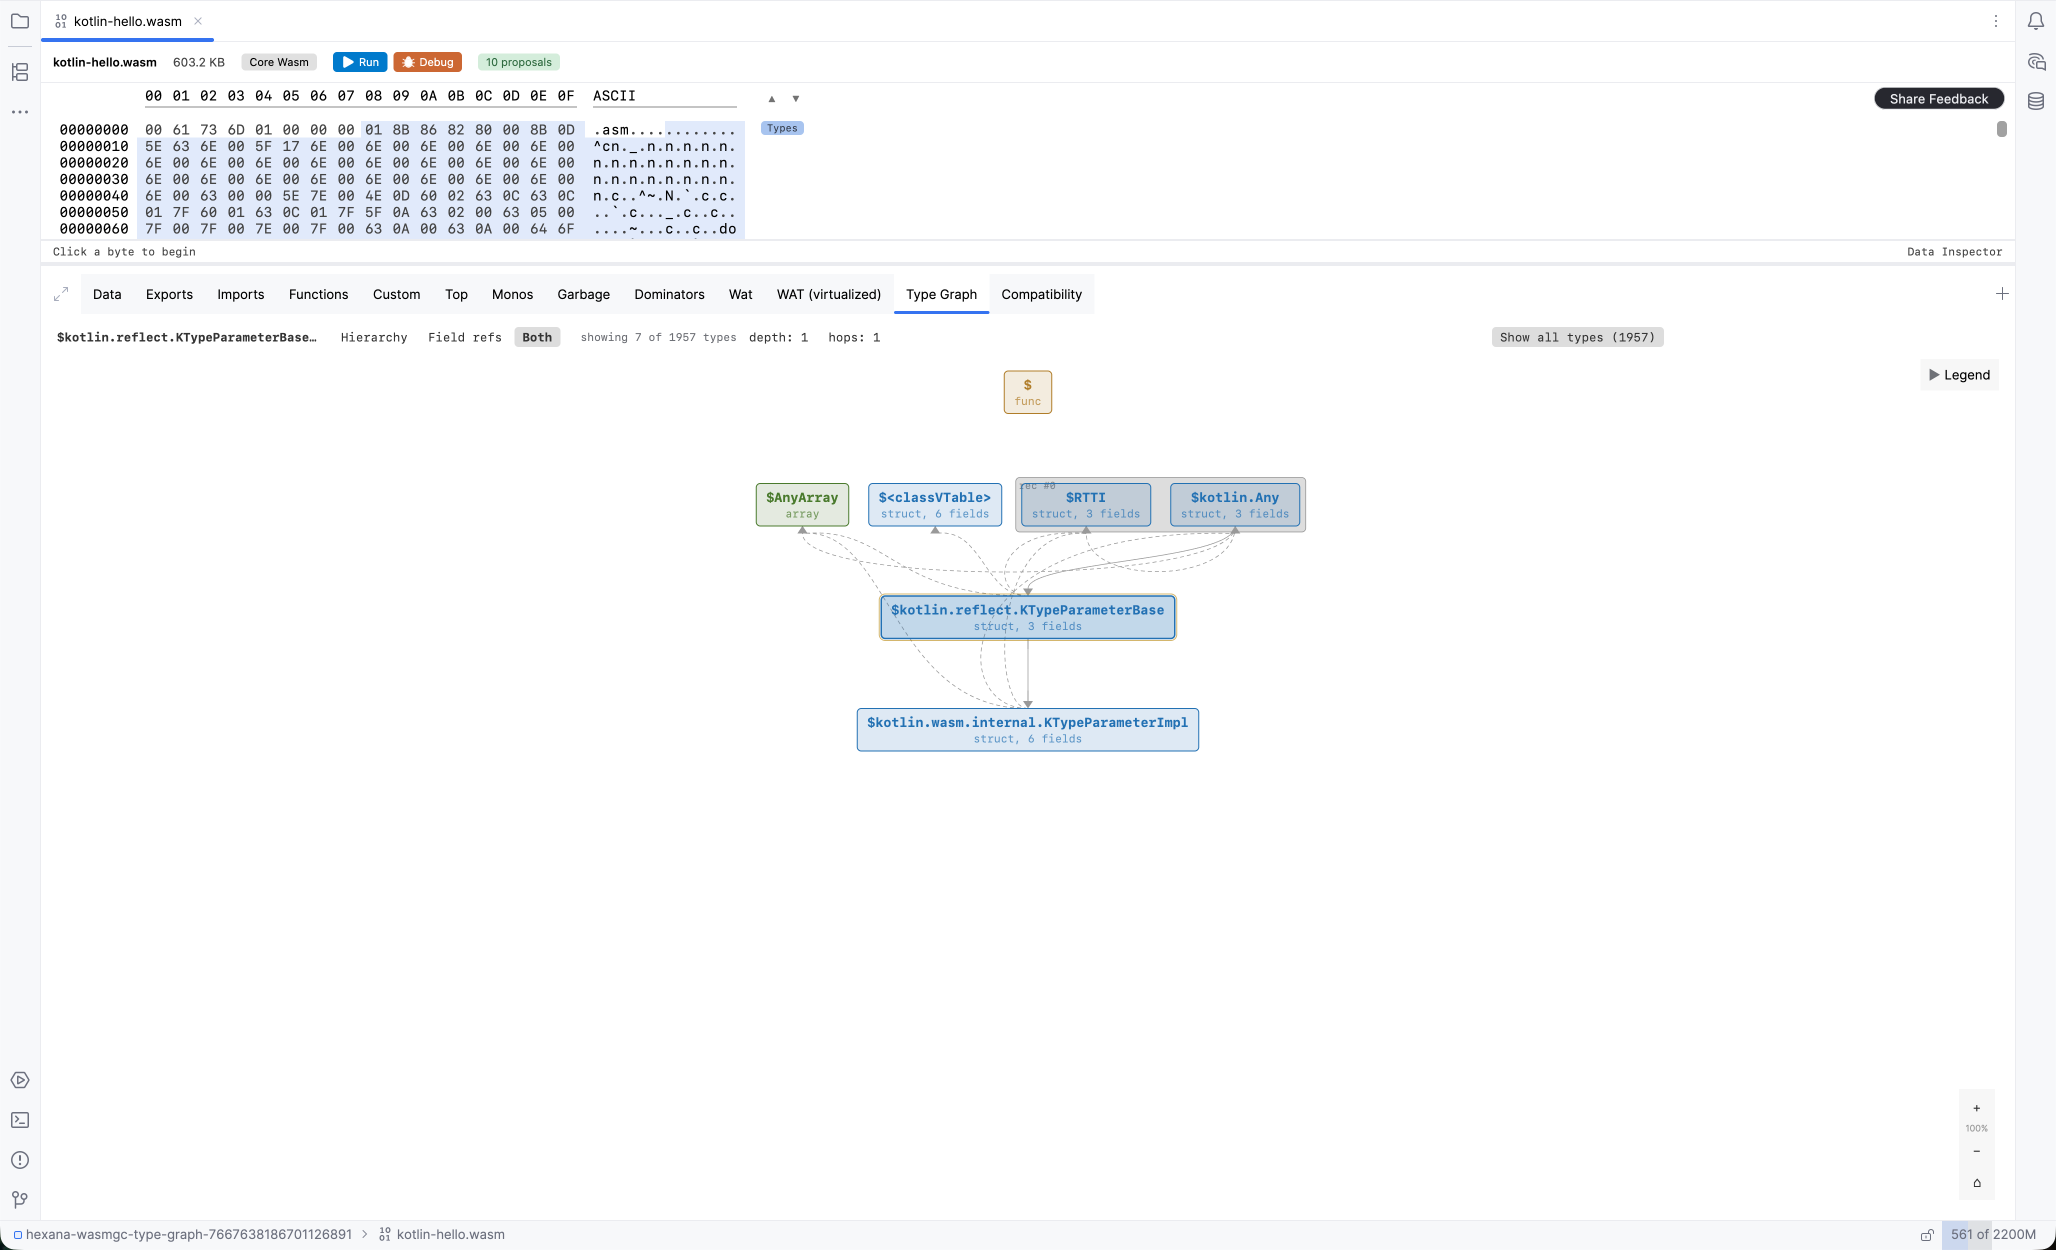
Task: Open the terminal icon in left sidebar
Action: [20, 1120]
